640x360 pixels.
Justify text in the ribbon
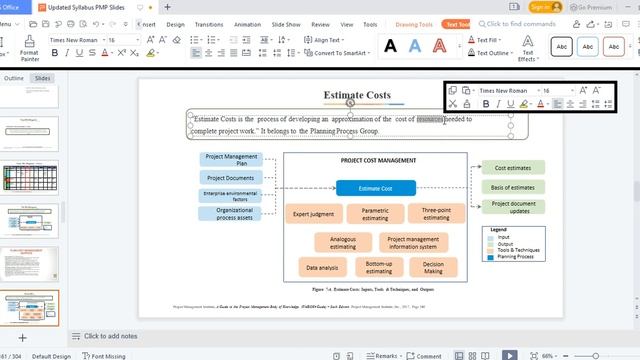pyautogui.click(x=233, y=53)
